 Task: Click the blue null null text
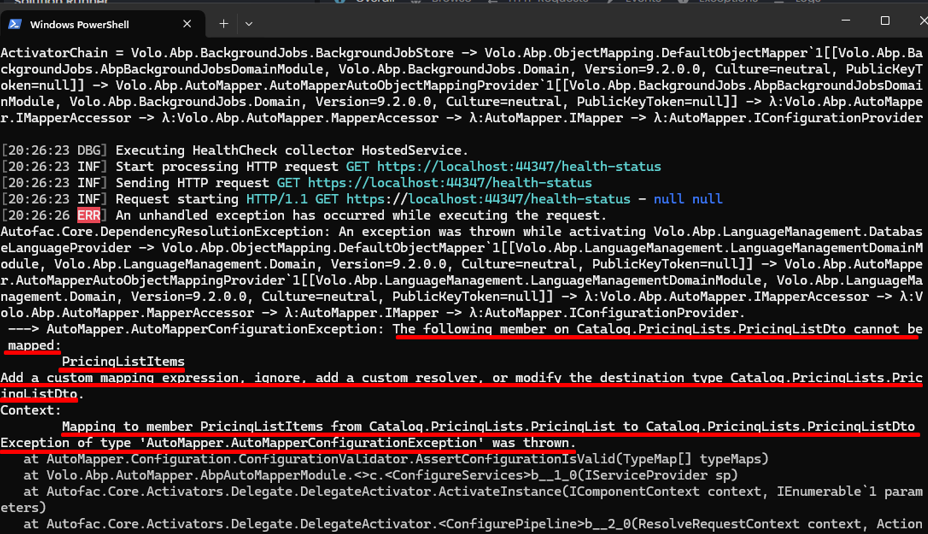click(x=687, y=199)
